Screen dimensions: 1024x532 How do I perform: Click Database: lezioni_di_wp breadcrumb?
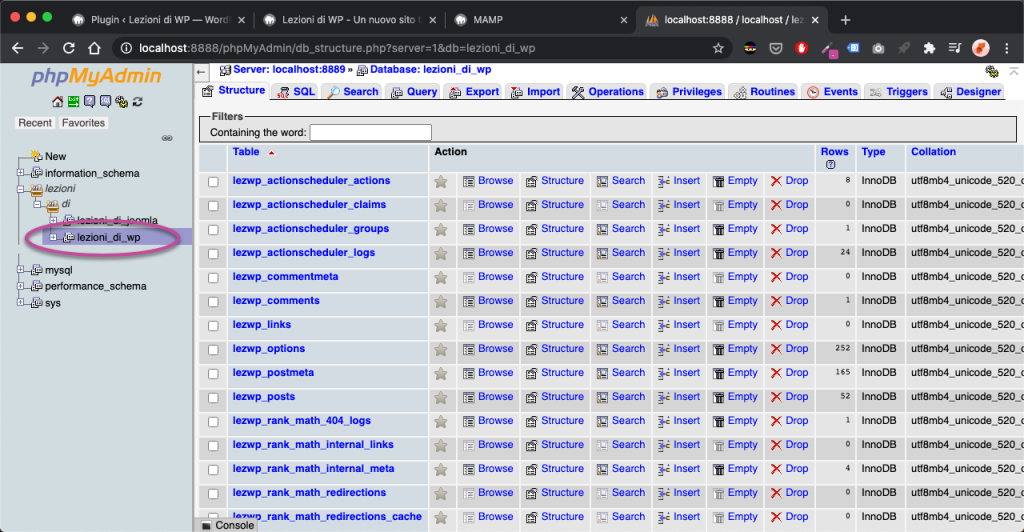(430, 69)
